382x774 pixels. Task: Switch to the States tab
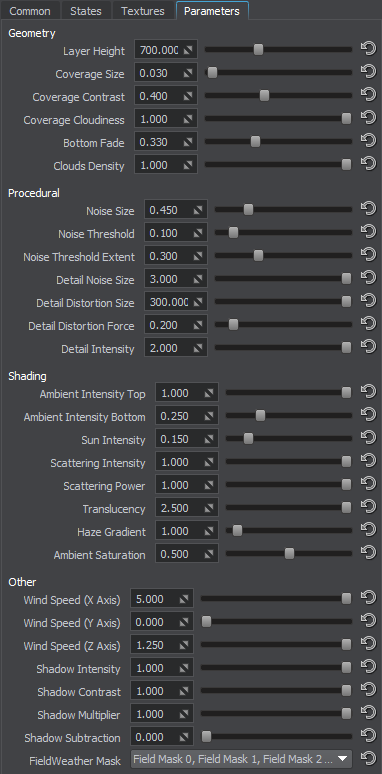pos(86,11)
